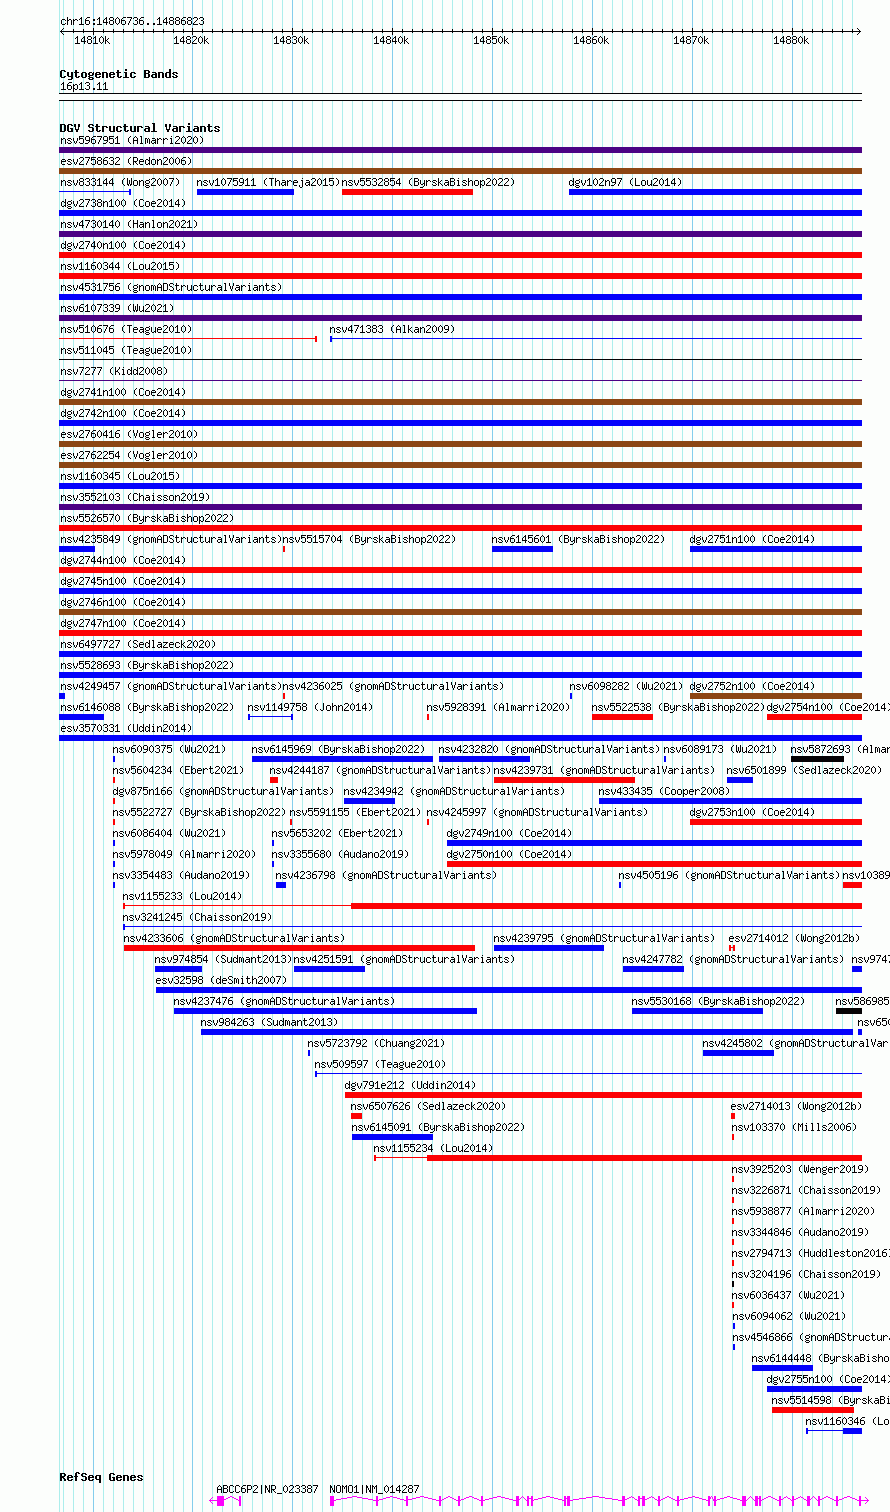Click the nsv1075911 (Thareja2015) label
The width and height of the screenshot is (890, 1512).
(x=268, y=183)
